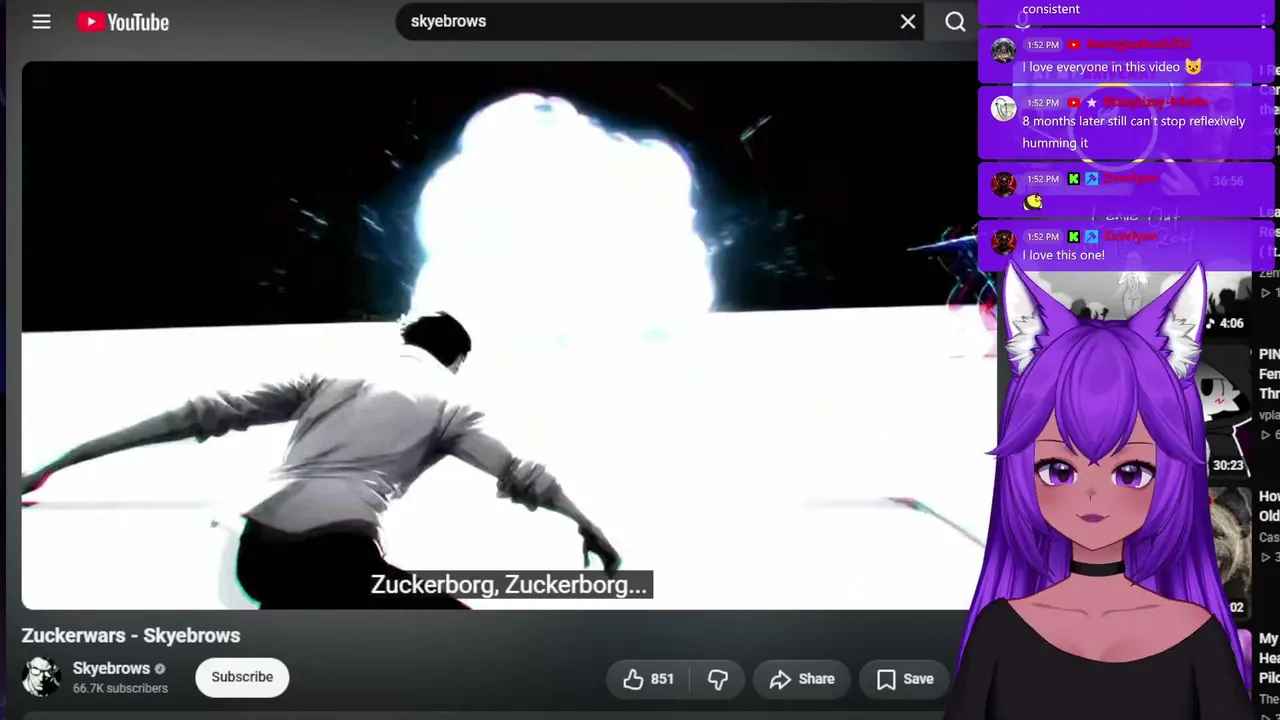Clear the search box with the X
1280x720 pixels.
tap(908, 21)
